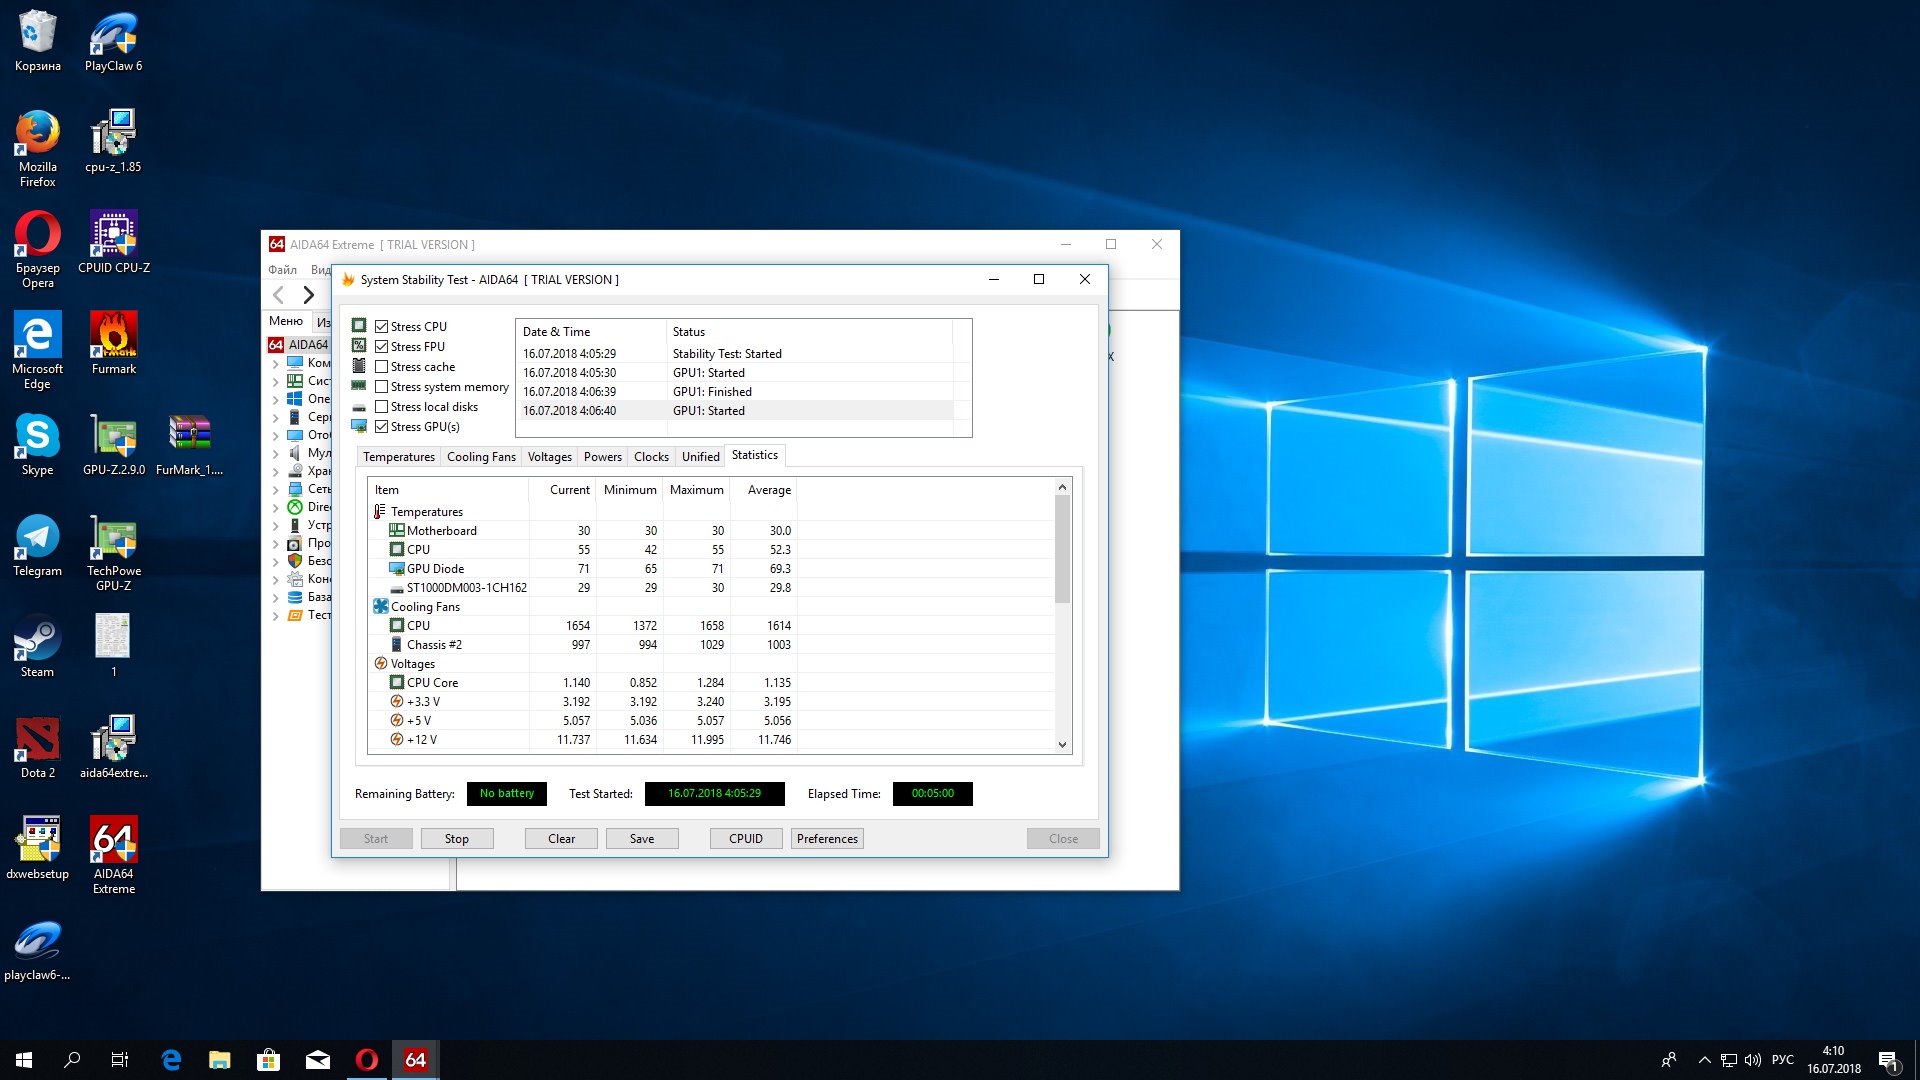1920x1080 pixels.
Task: Uncheck the Stress CPU checkbox
Action: click(381, 327)
